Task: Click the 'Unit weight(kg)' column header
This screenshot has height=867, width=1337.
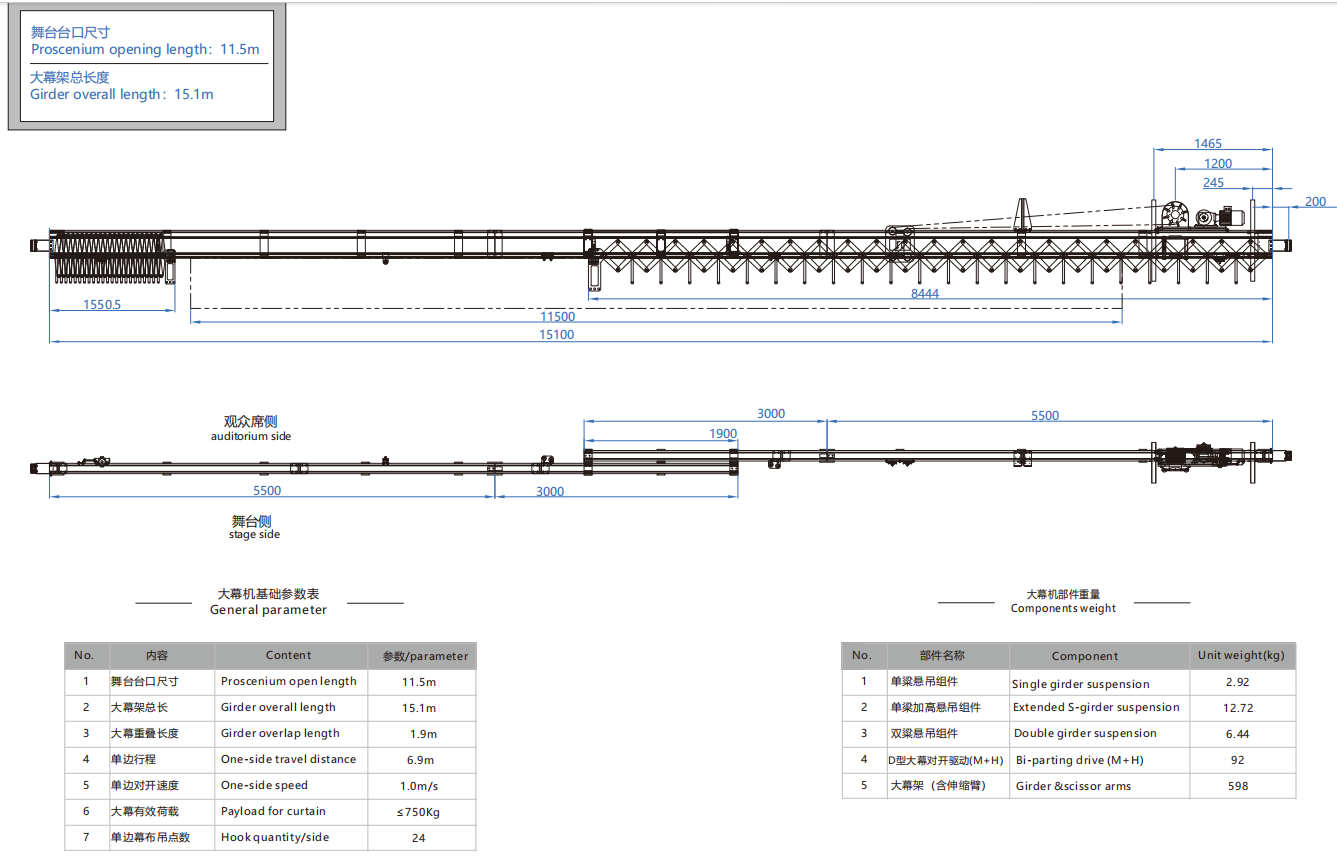Action: coord(1241,655)
